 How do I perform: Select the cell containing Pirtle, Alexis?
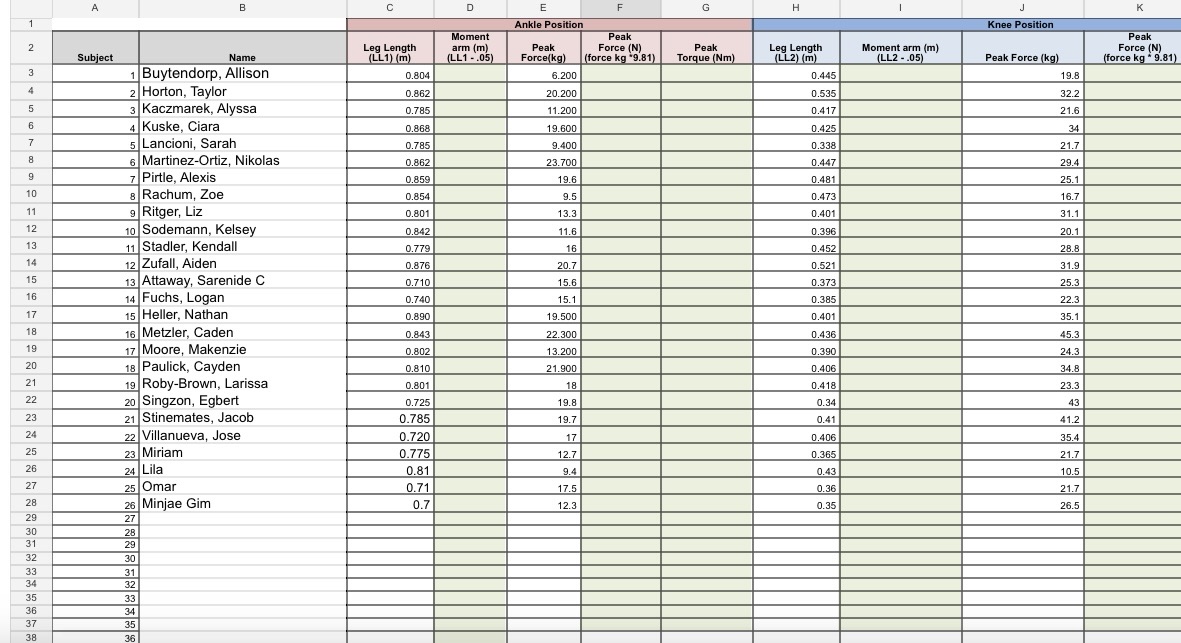pyautogui.click(x=243, y=178)
